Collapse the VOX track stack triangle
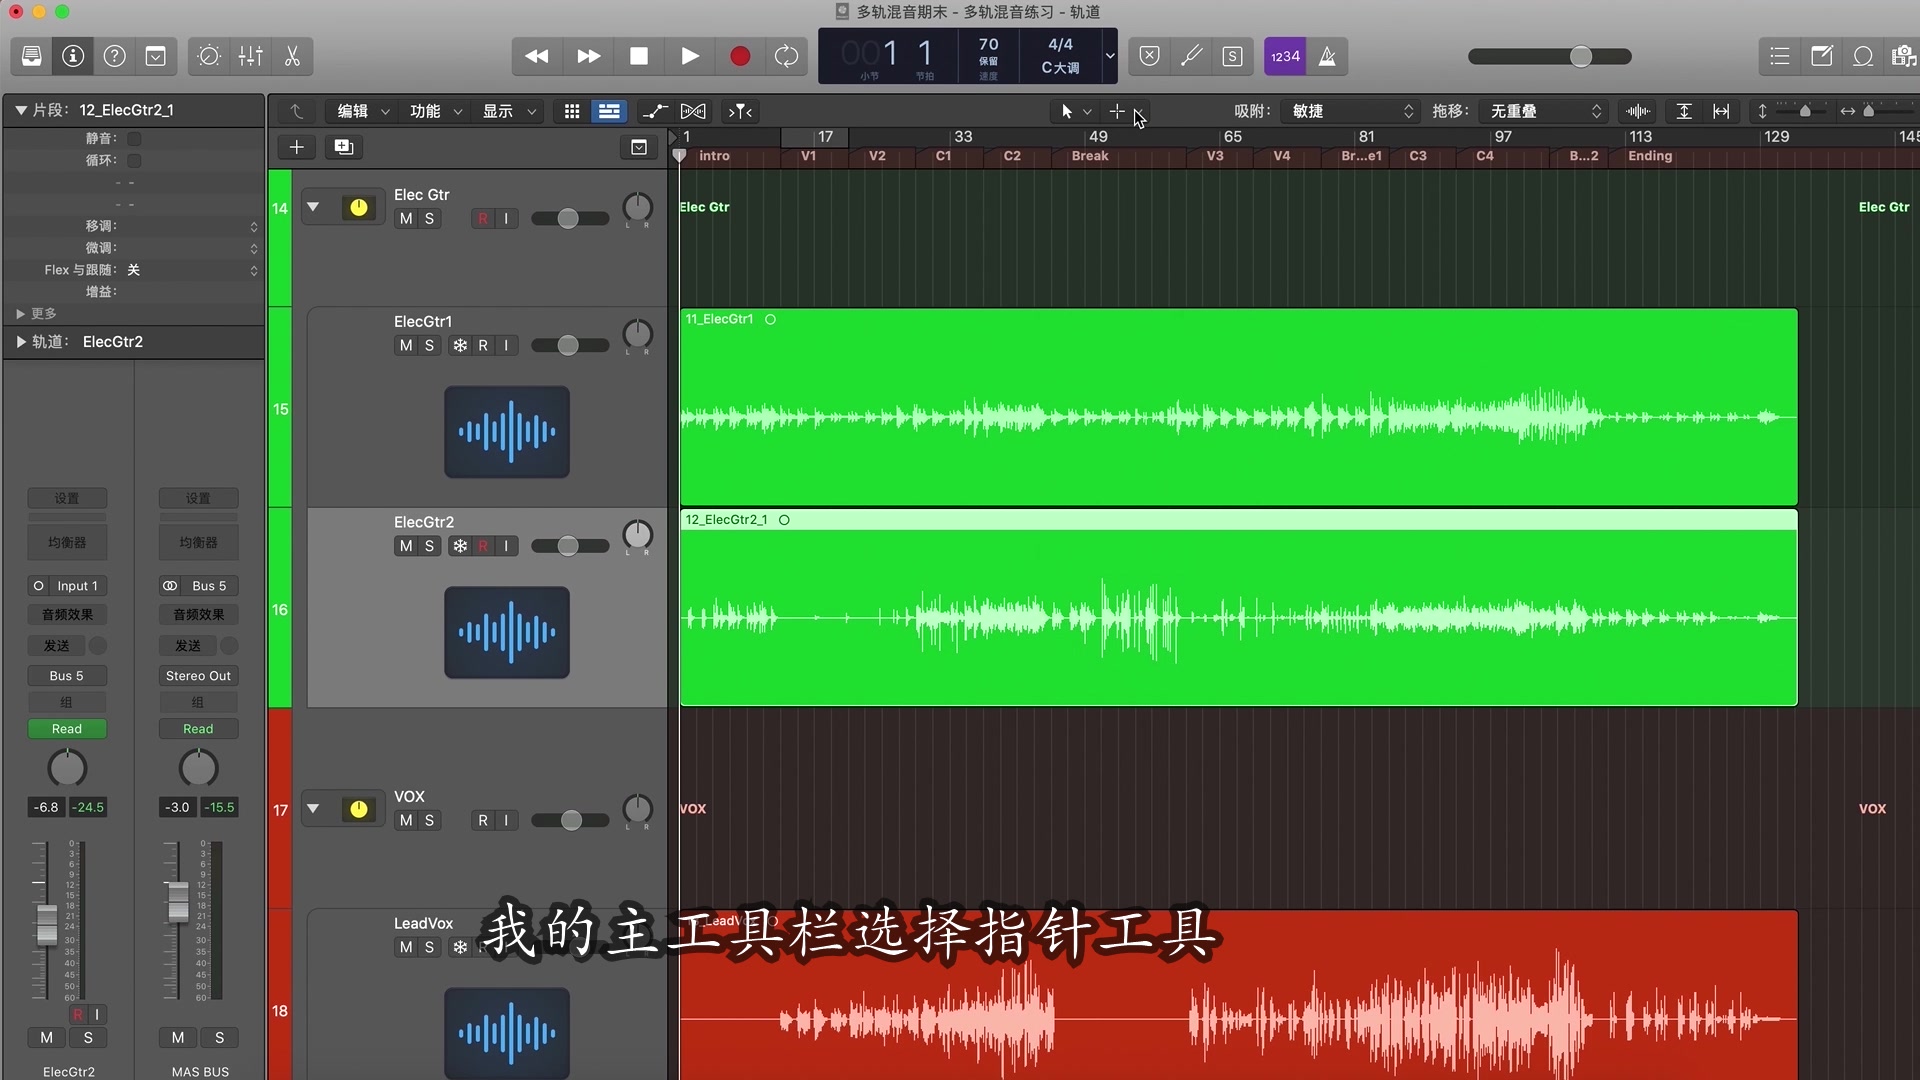 tap(313, 808)
